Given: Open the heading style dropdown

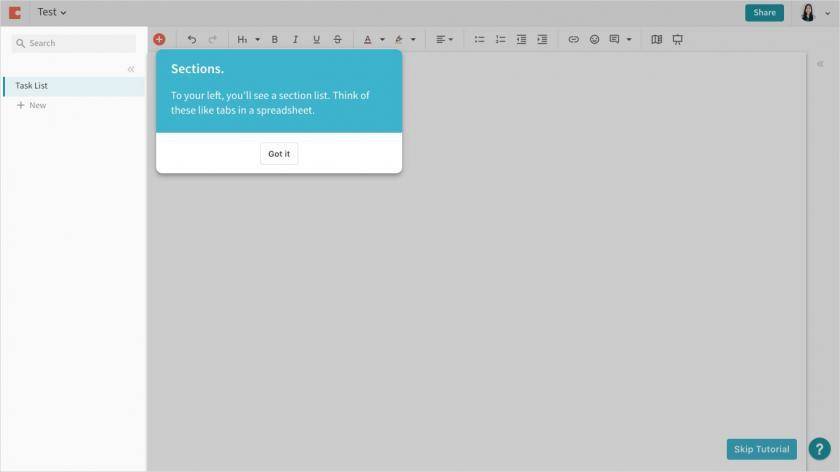Looking at the screenshot, I should 248,39.
